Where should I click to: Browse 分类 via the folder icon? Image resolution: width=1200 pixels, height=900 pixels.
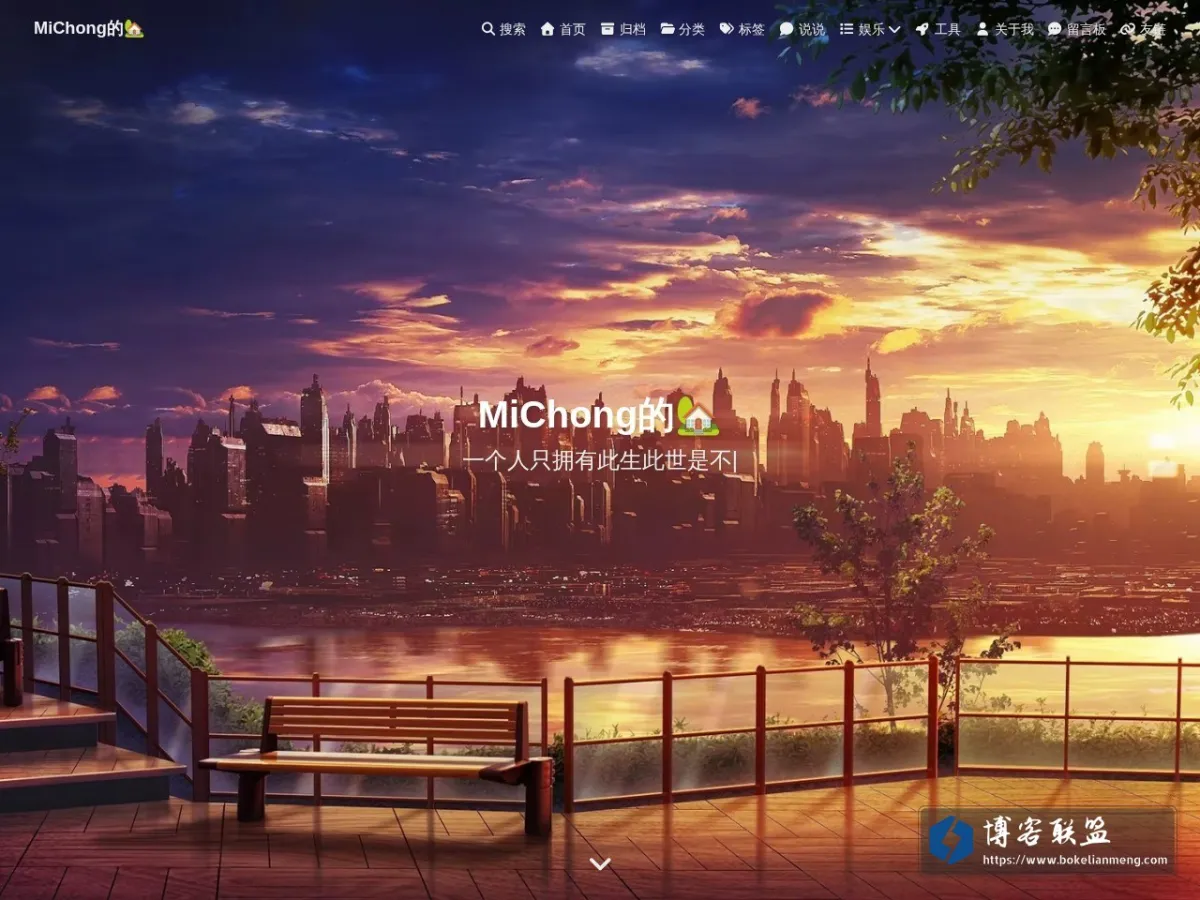coord(667,29)
